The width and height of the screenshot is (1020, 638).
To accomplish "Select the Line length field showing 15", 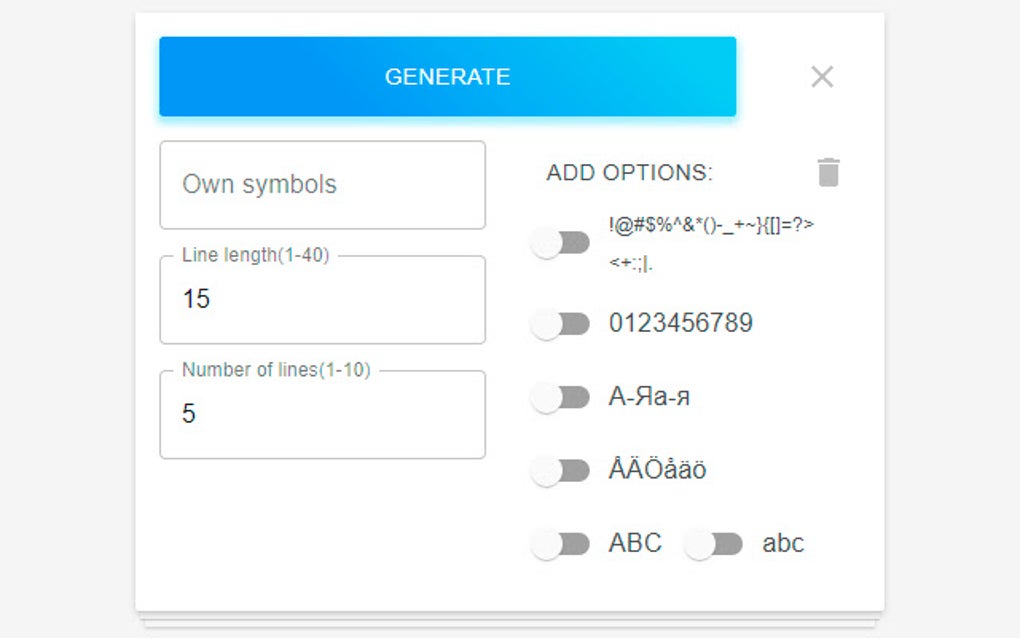I will [322, 299].
